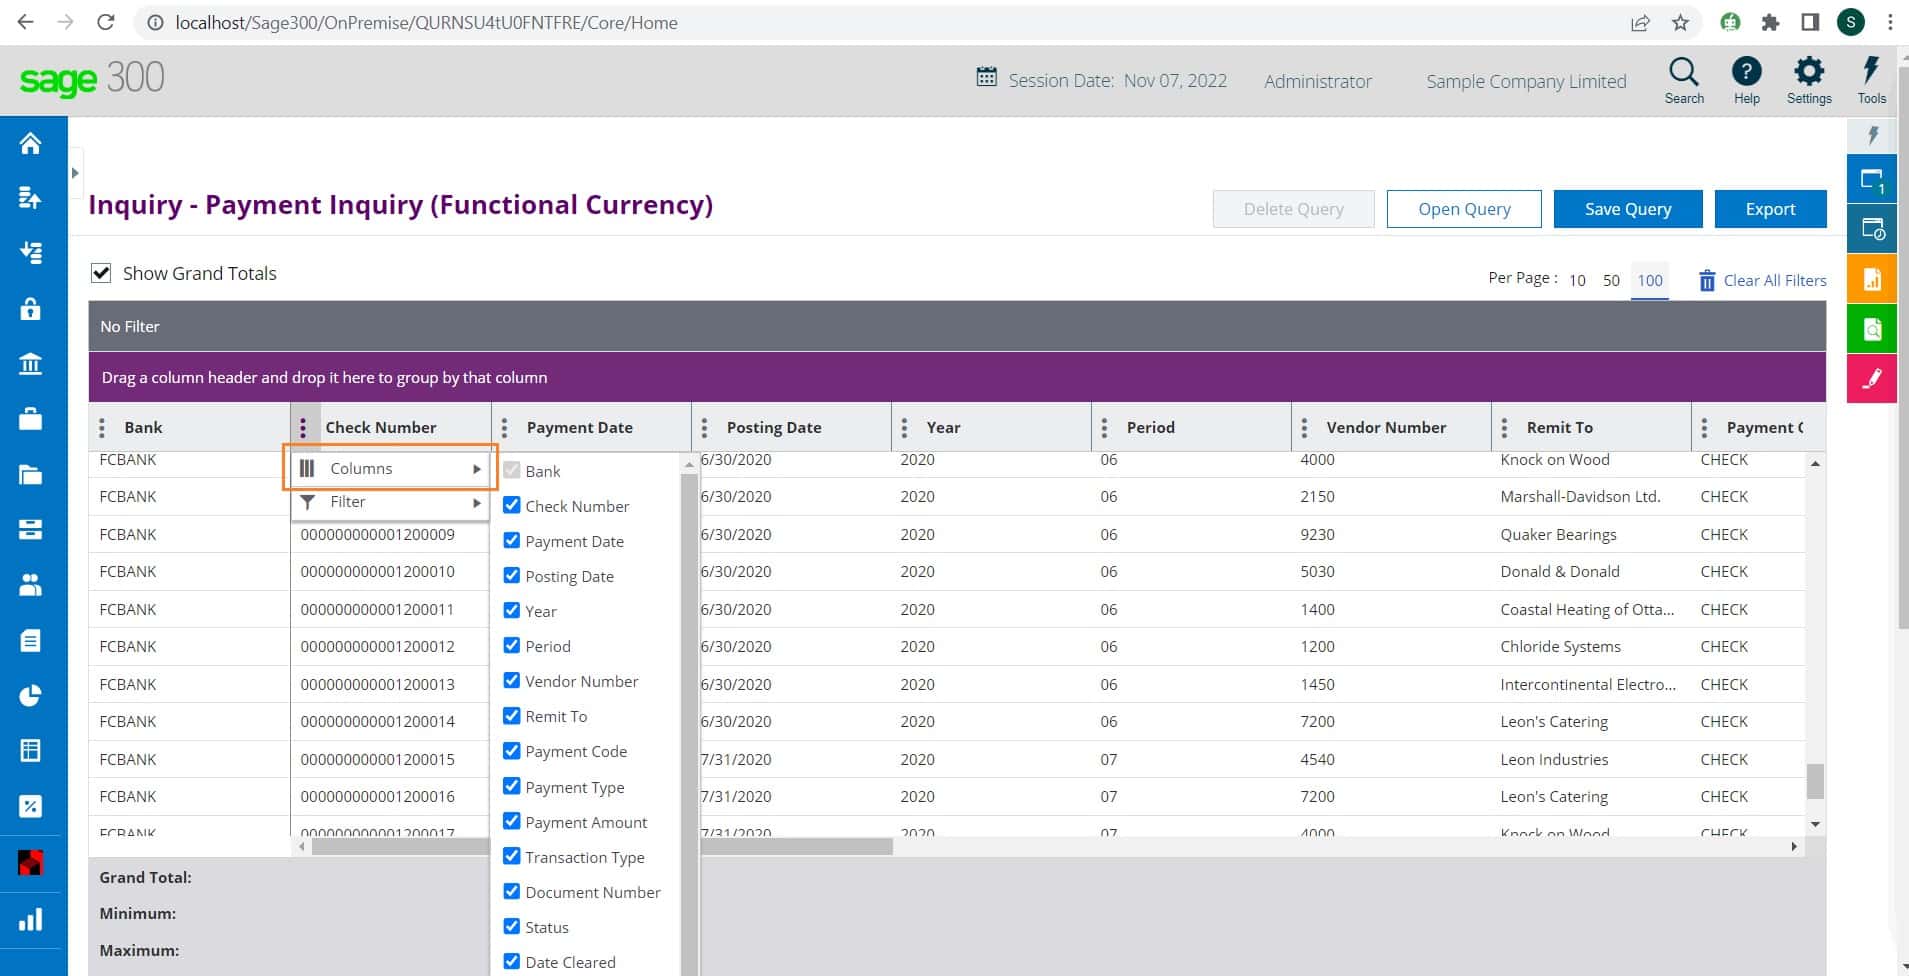
Task: Open Columns submenu entry
Action: tap(390, 468)
